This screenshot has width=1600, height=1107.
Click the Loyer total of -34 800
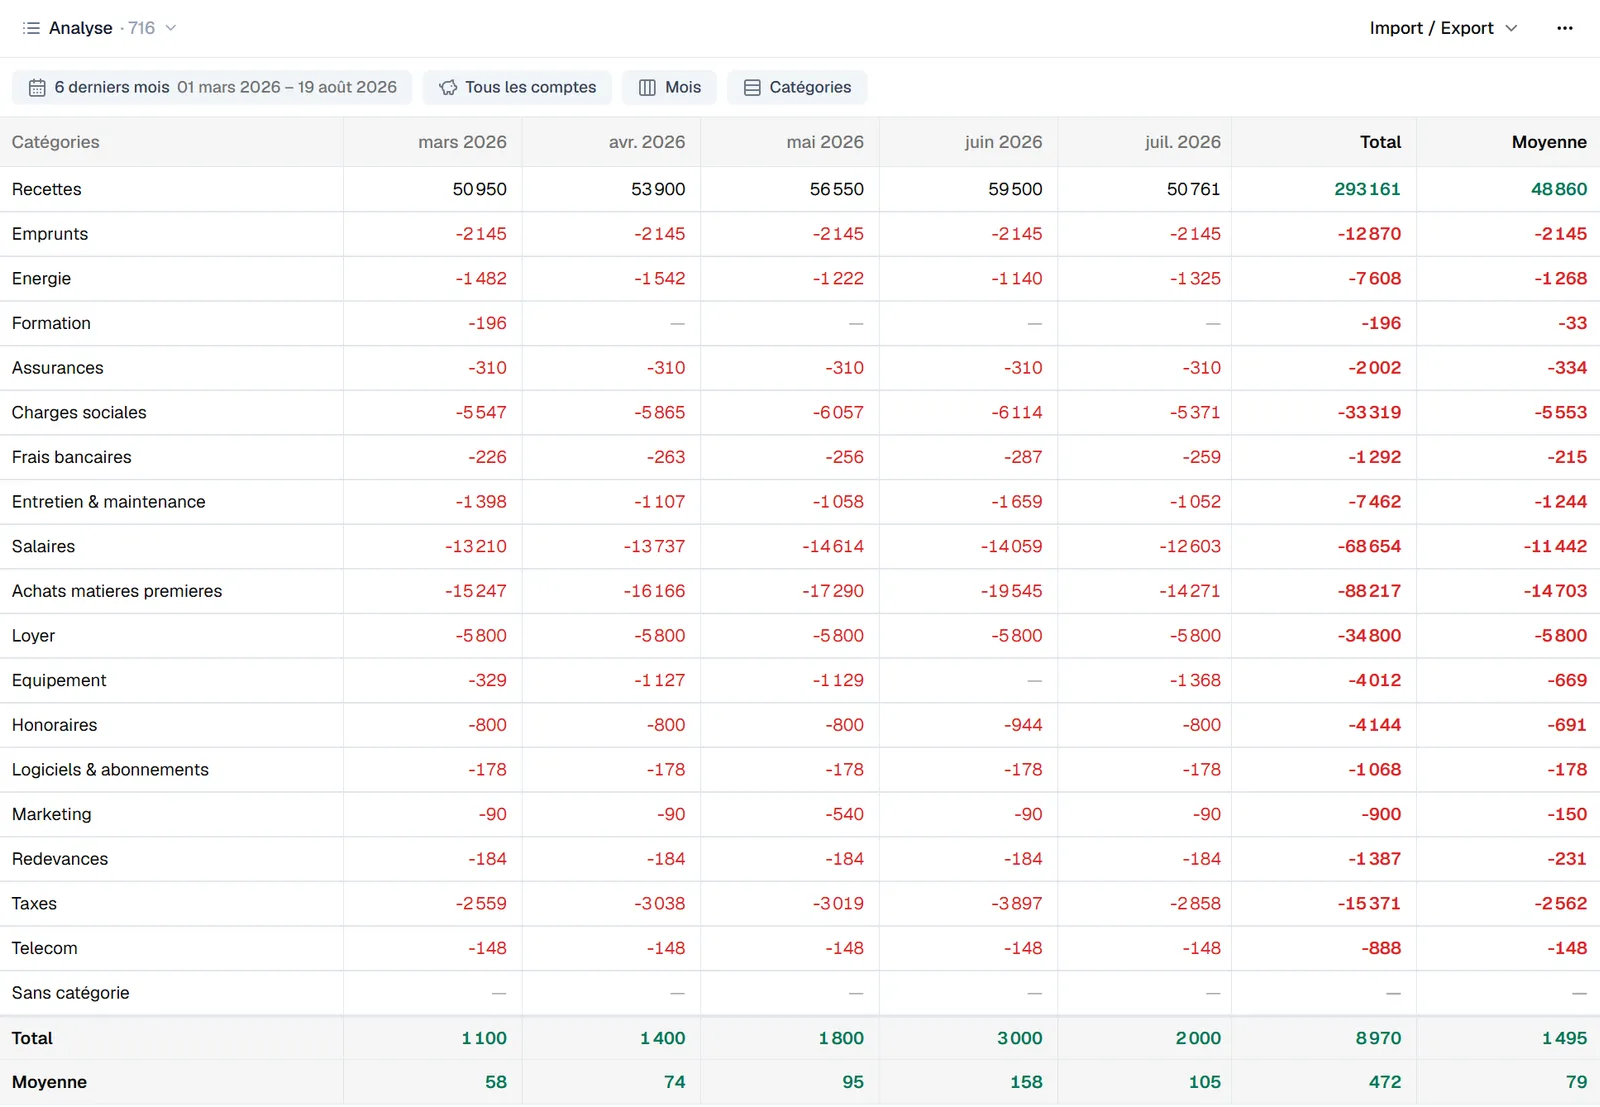pyautogui.click(x=1369, y=636)
